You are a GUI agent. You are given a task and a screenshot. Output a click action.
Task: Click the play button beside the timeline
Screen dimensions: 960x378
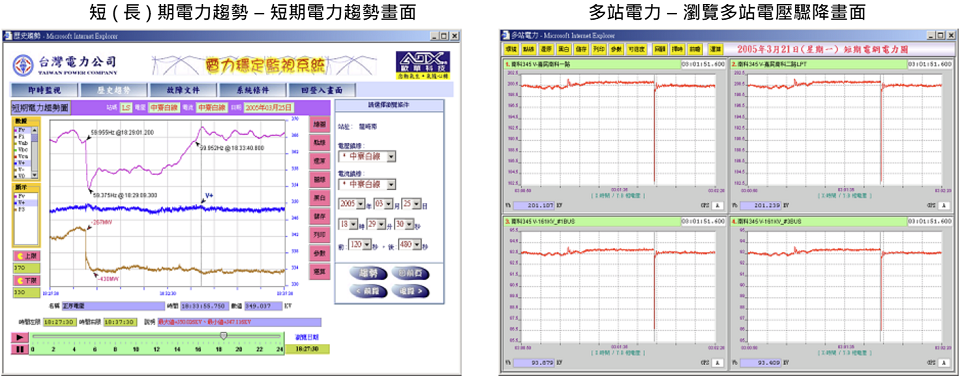coord(20,337)
